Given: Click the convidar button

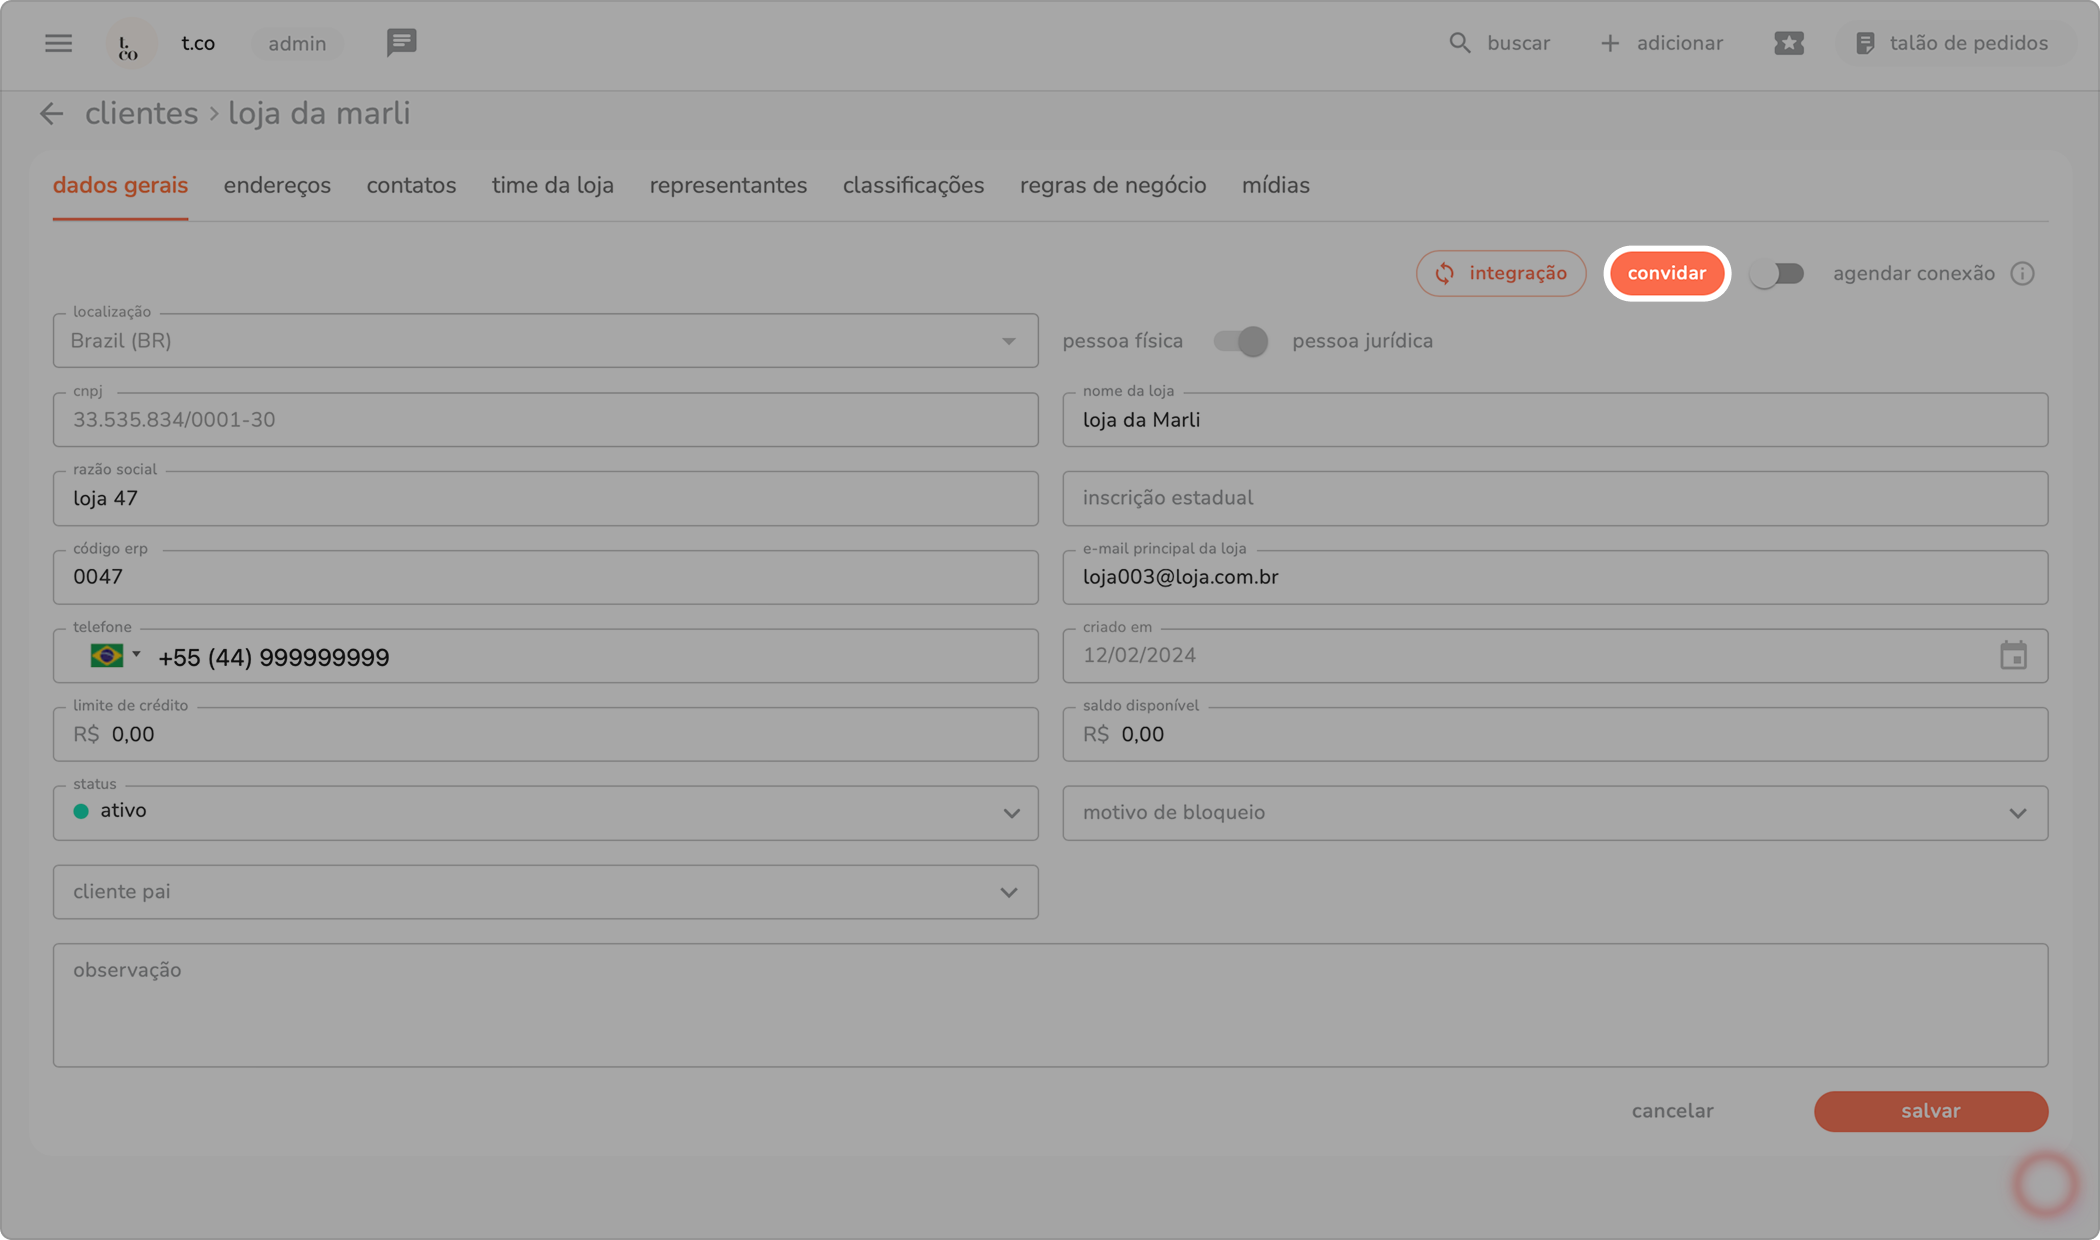Looking at the screenshot, I should [1666, 273].
